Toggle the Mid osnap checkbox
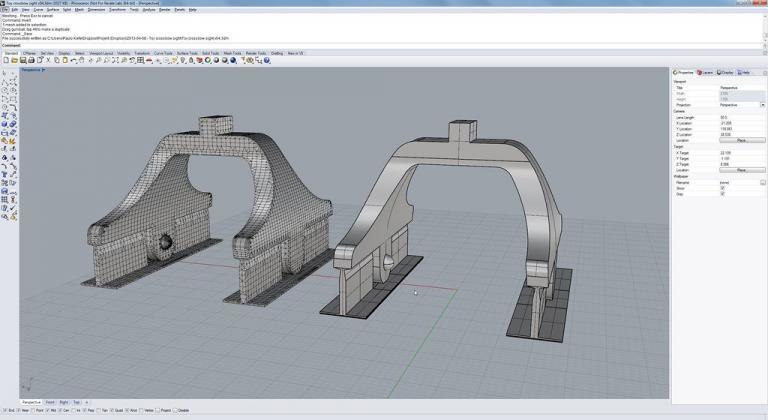768x420 pixels. tap(50, 410)
